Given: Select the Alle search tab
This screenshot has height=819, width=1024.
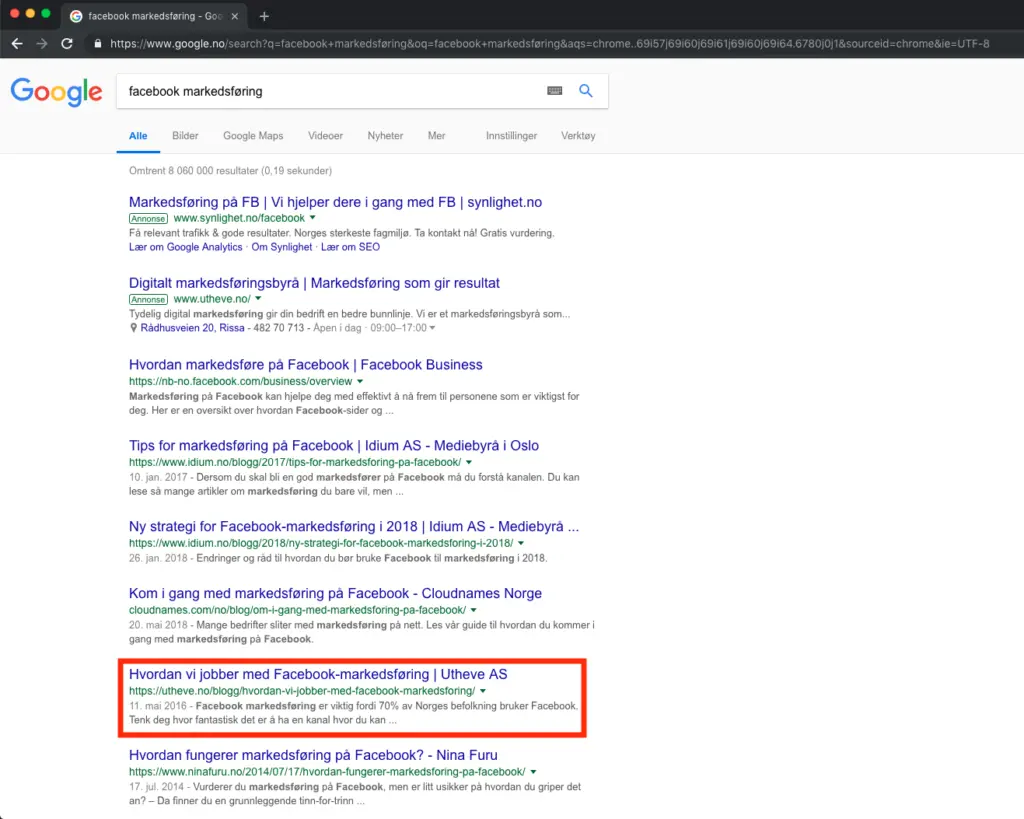Looking at the screenshot, I should [138, 136].
